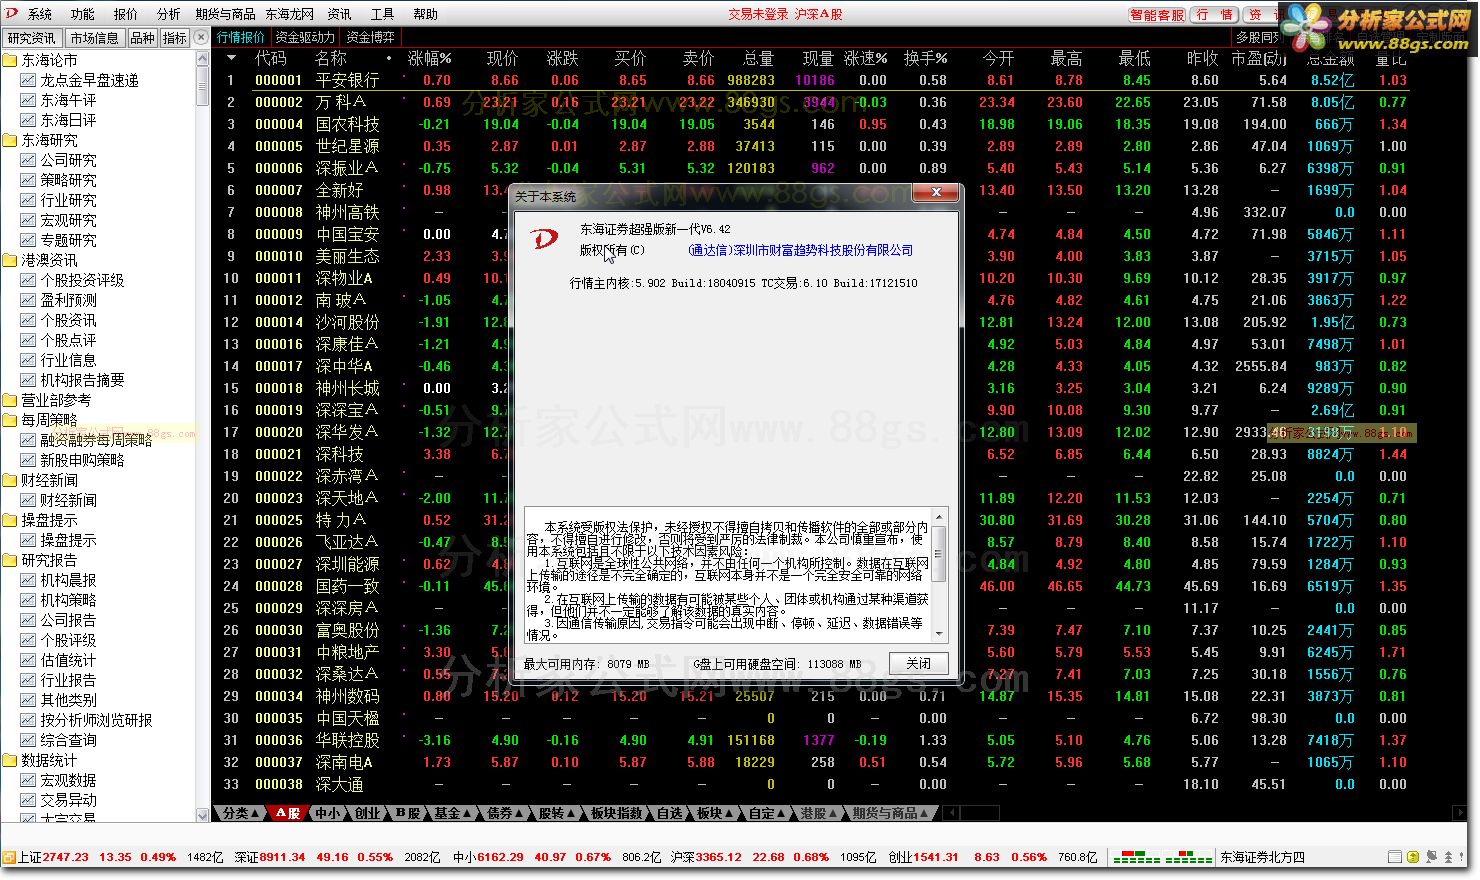Click the 数据统计 folder icon
This screenshot has width=1480, height=880.
click(x=10, y=760)
